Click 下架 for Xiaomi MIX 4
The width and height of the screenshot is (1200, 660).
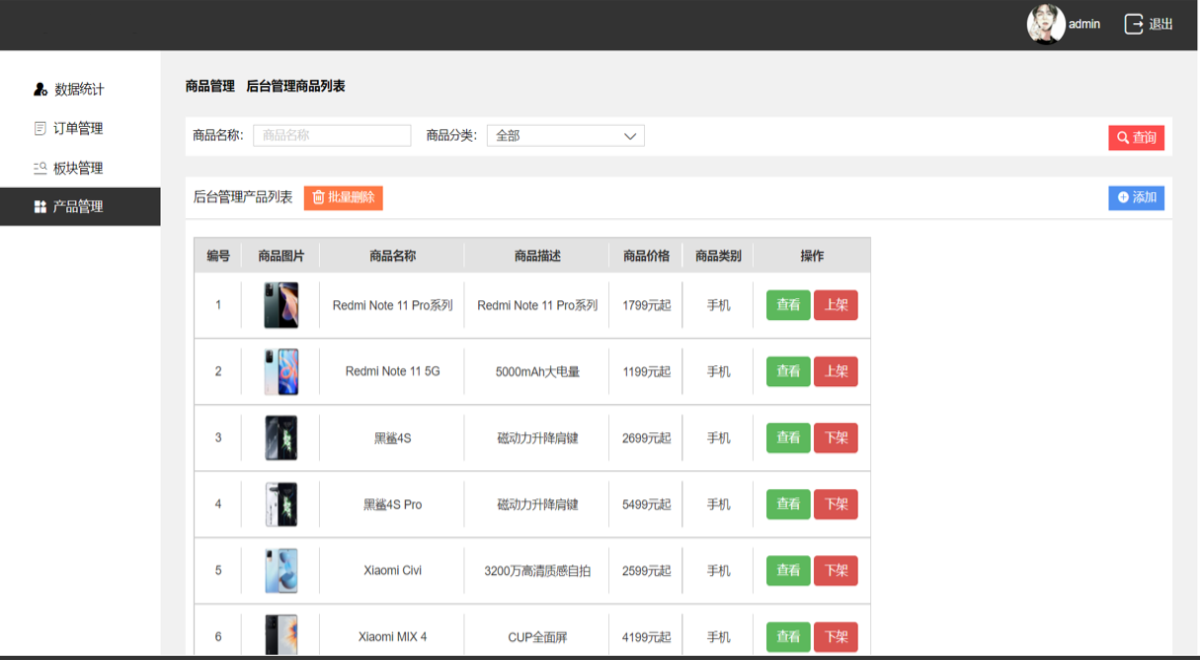(x=836, y=637)
